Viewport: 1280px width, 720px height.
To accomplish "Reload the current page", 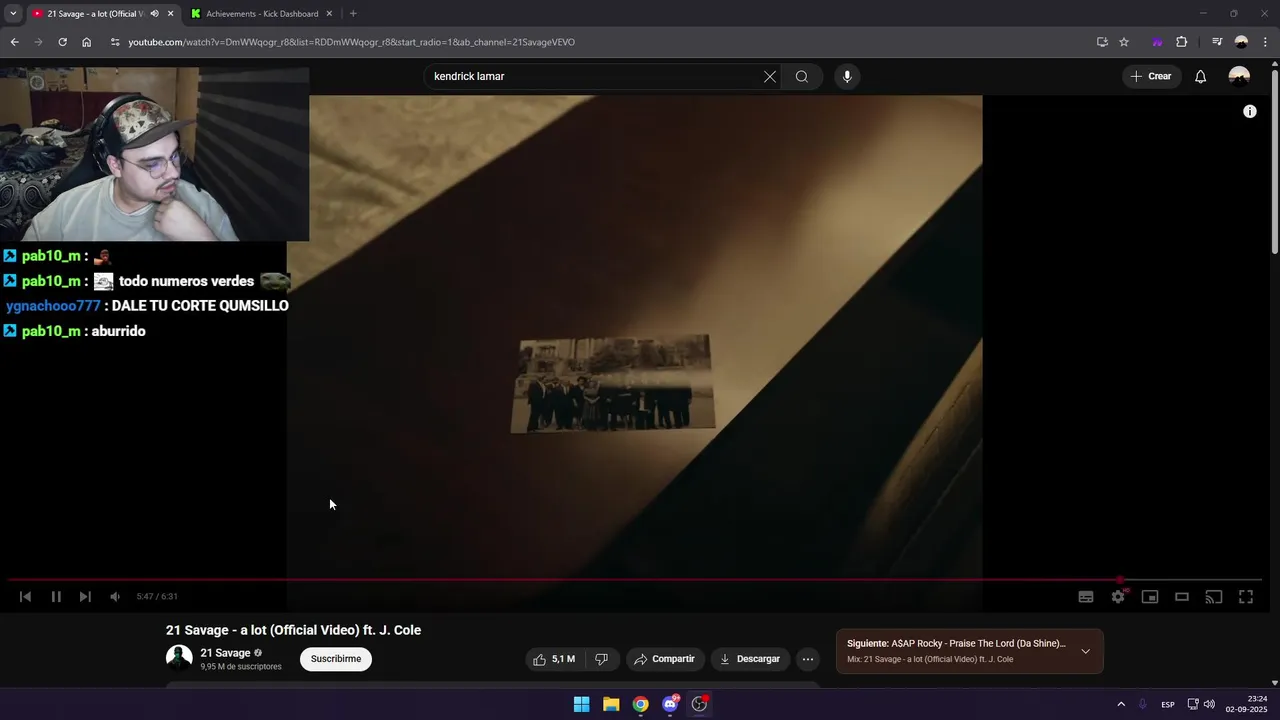I will click(62, 42).
